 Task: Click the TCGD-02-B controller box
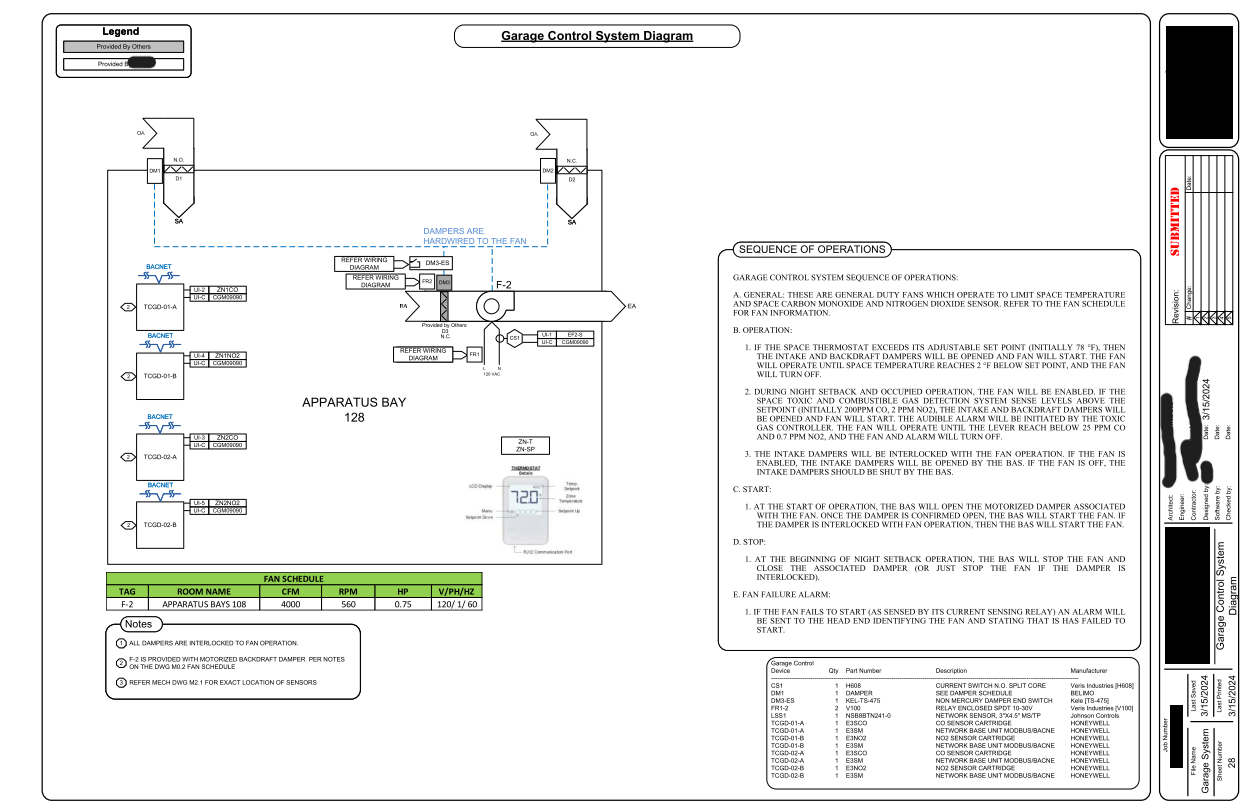pyautogui.click(x=160, y=524)
